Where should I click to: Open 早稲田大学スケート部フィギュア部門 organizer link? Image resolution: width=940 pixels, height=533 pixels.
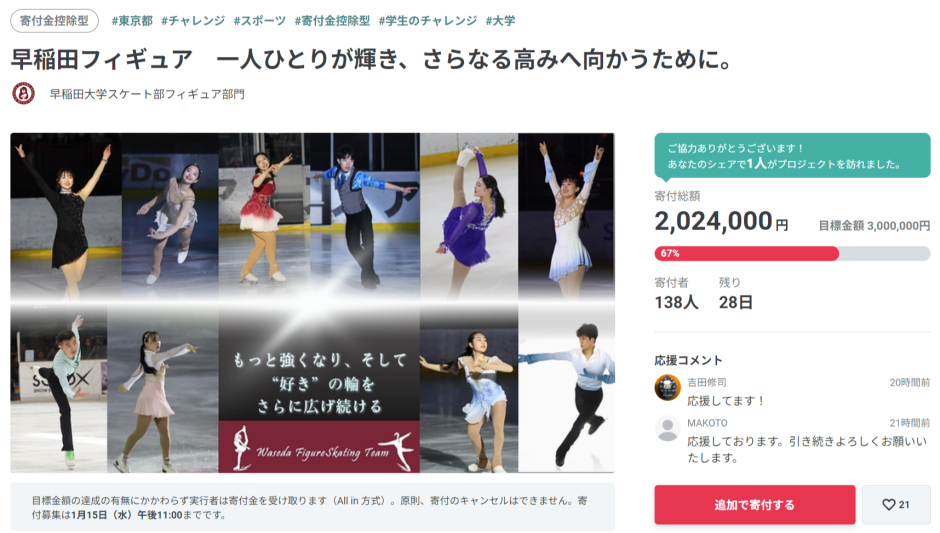pos(147,94)
